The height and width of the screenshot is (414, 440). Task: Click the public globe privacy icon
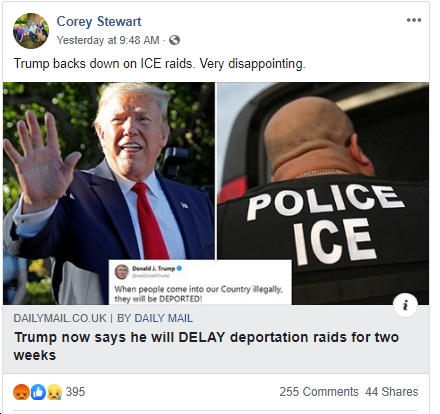pyautogui.click(x=174, y=40)
